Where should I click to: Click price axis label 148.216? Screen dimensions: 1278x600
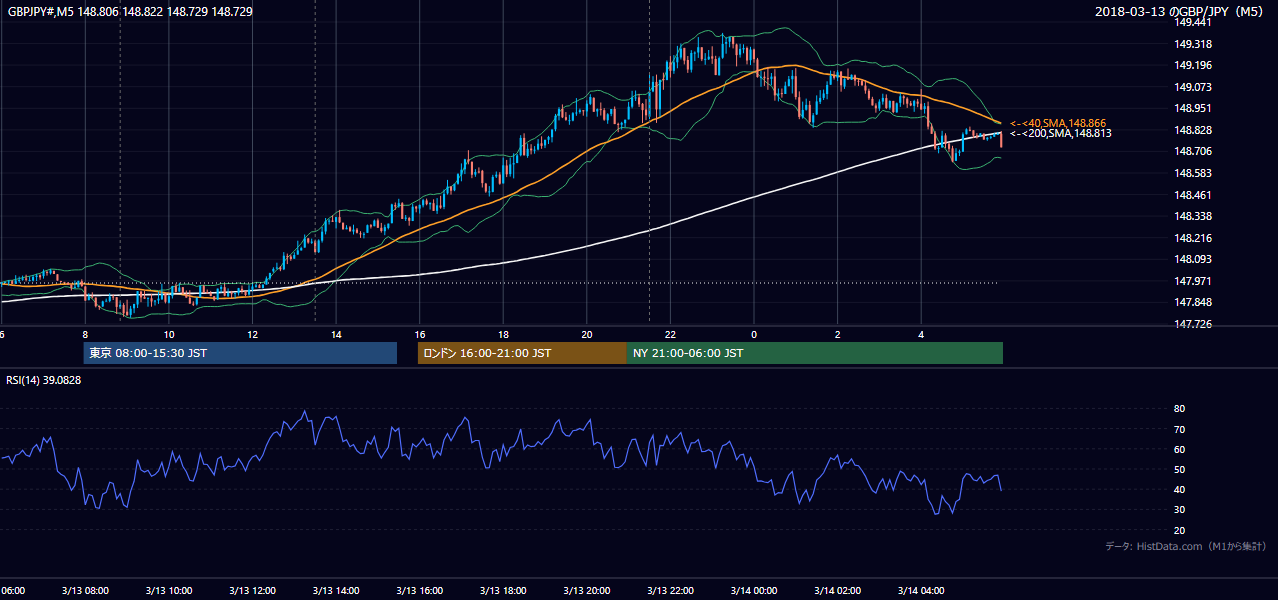click(1193, 238)
